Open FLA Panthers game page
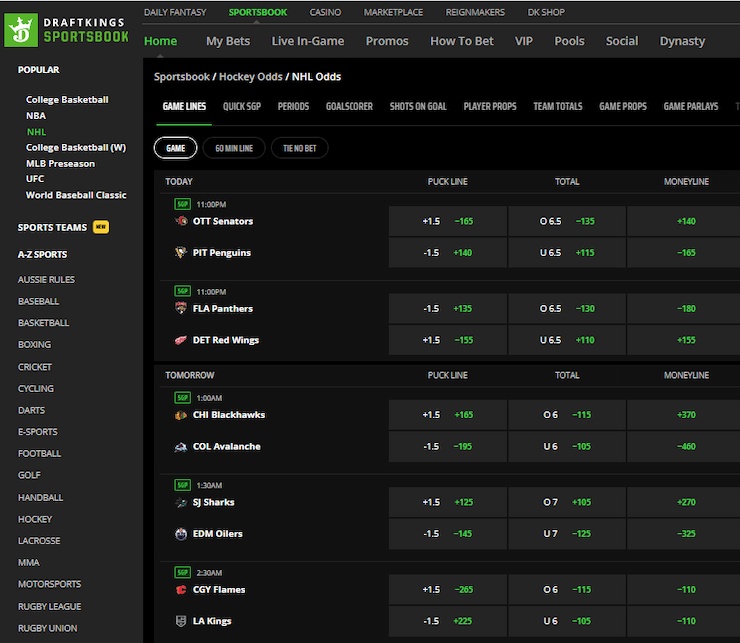Image resolution: width=740 pixels, height=643 pixels. [223, 309]
